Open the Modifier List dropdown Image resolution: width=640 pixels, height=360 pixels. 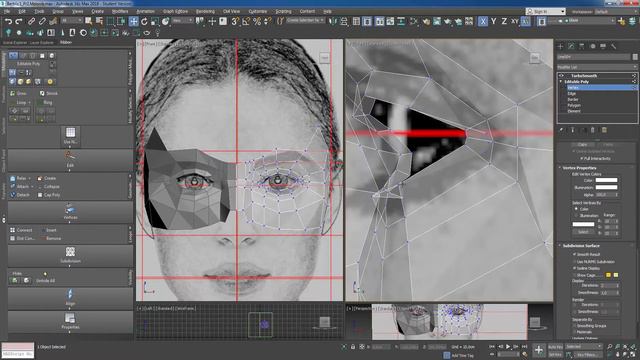pos(597,67)
